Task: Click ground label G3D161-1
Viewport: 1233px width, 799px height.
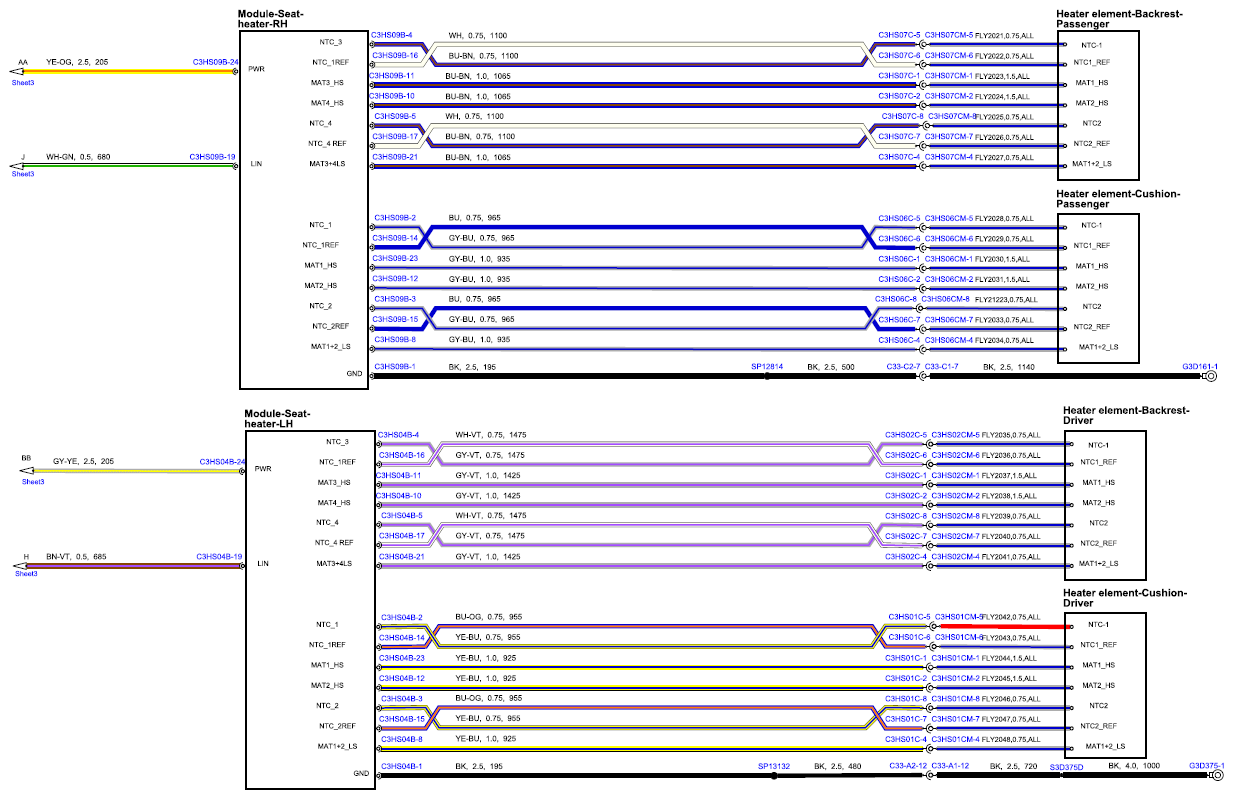Action: click(x=1203, y=367)
